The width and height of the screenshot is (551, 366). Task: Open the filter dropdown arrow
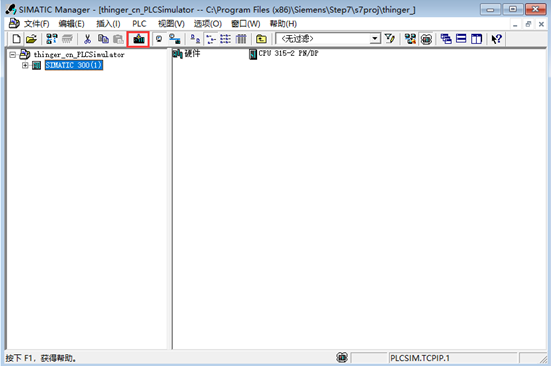[375, 38]
